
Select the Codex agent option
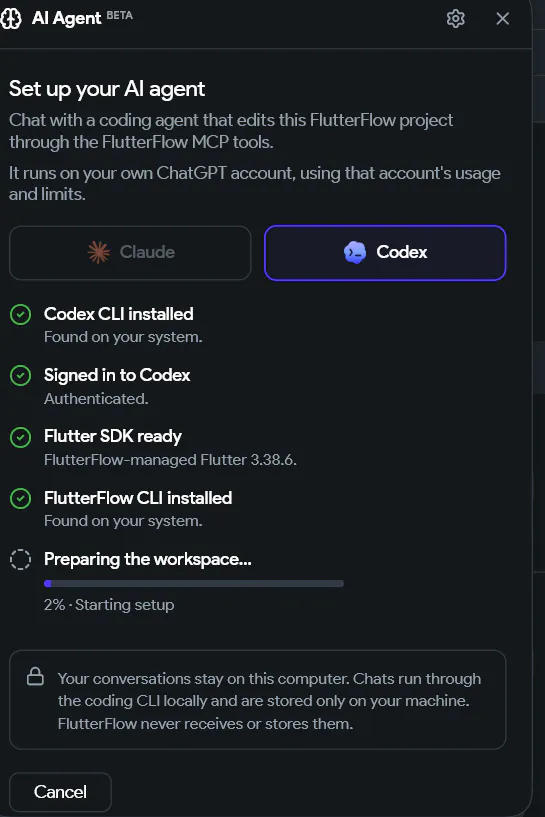pos(385,253)
